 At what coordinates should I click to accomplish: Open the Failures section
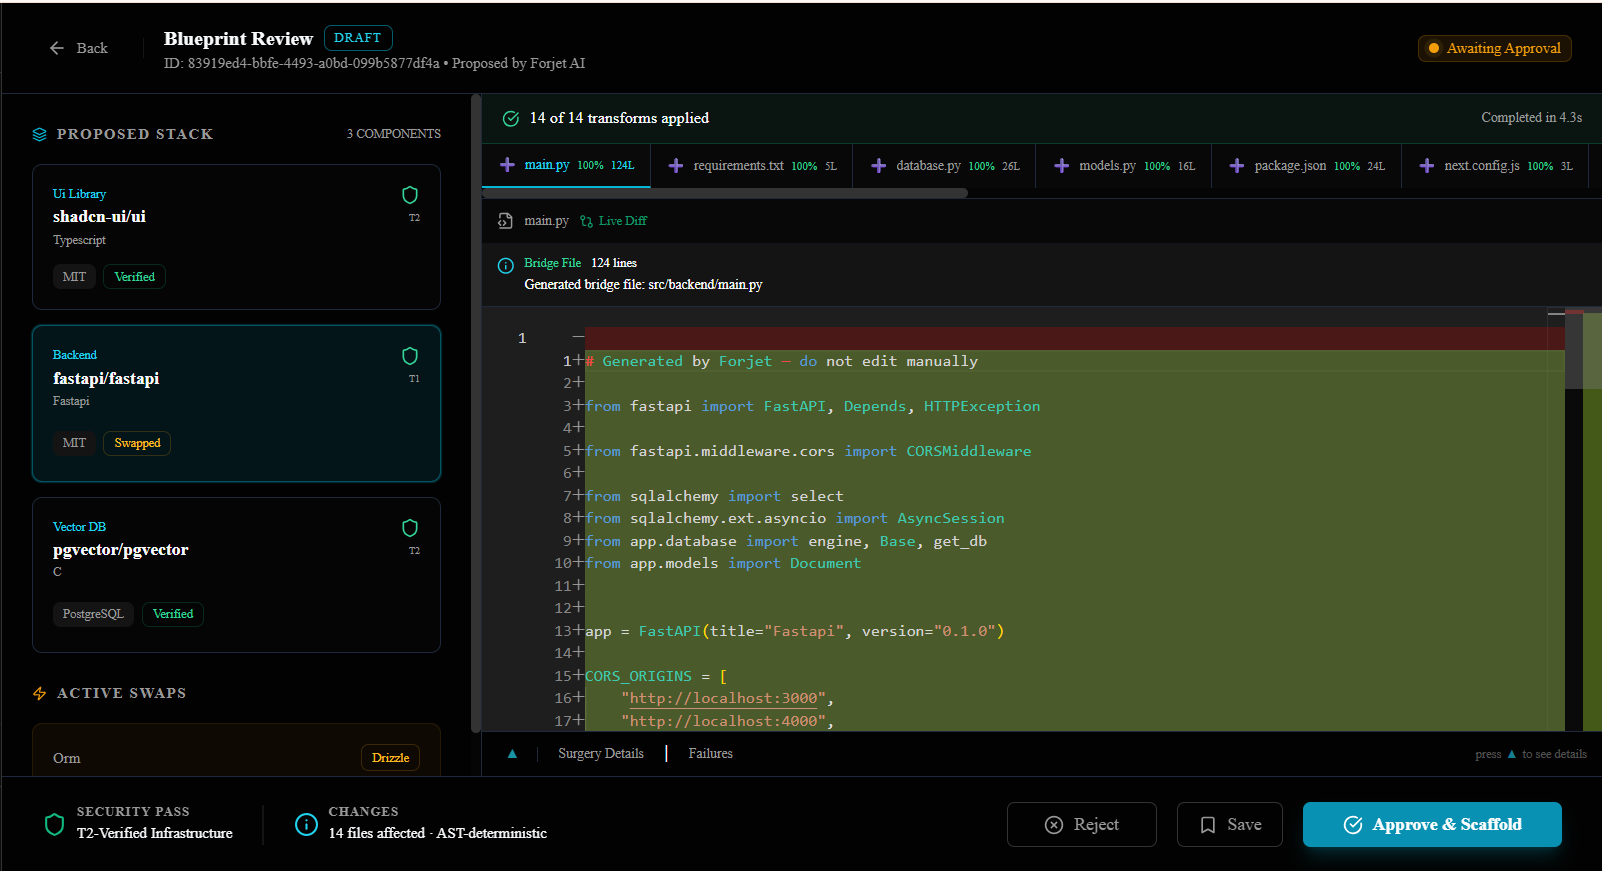[x=710, y=754]
